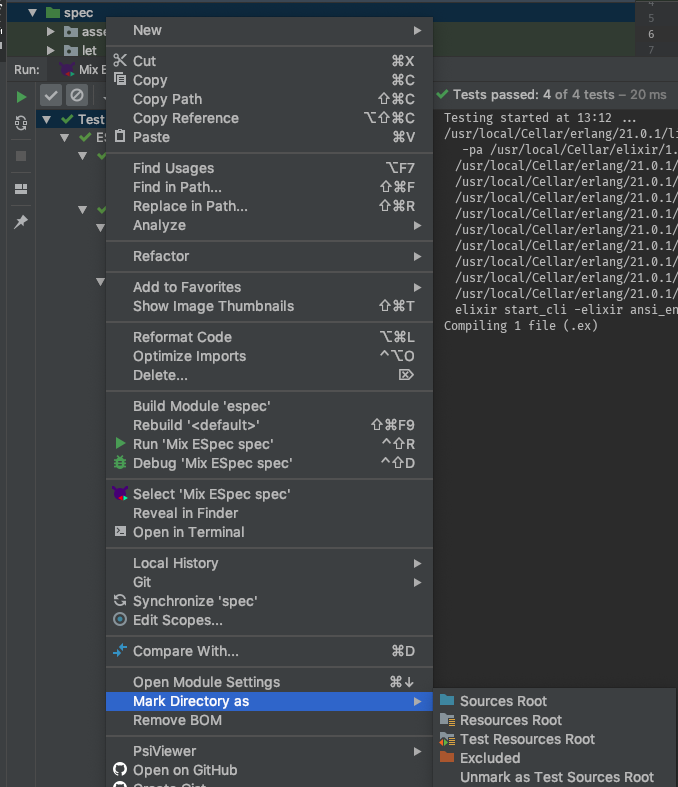Click the Pin tab icon in Run panel
678x787 pixels.
tap(21, 221)
